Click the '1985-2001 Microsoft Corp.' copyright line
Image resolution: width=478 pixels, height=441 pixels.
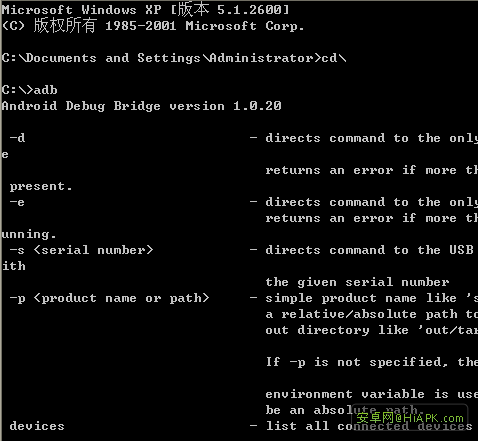(x=205, y=26)
